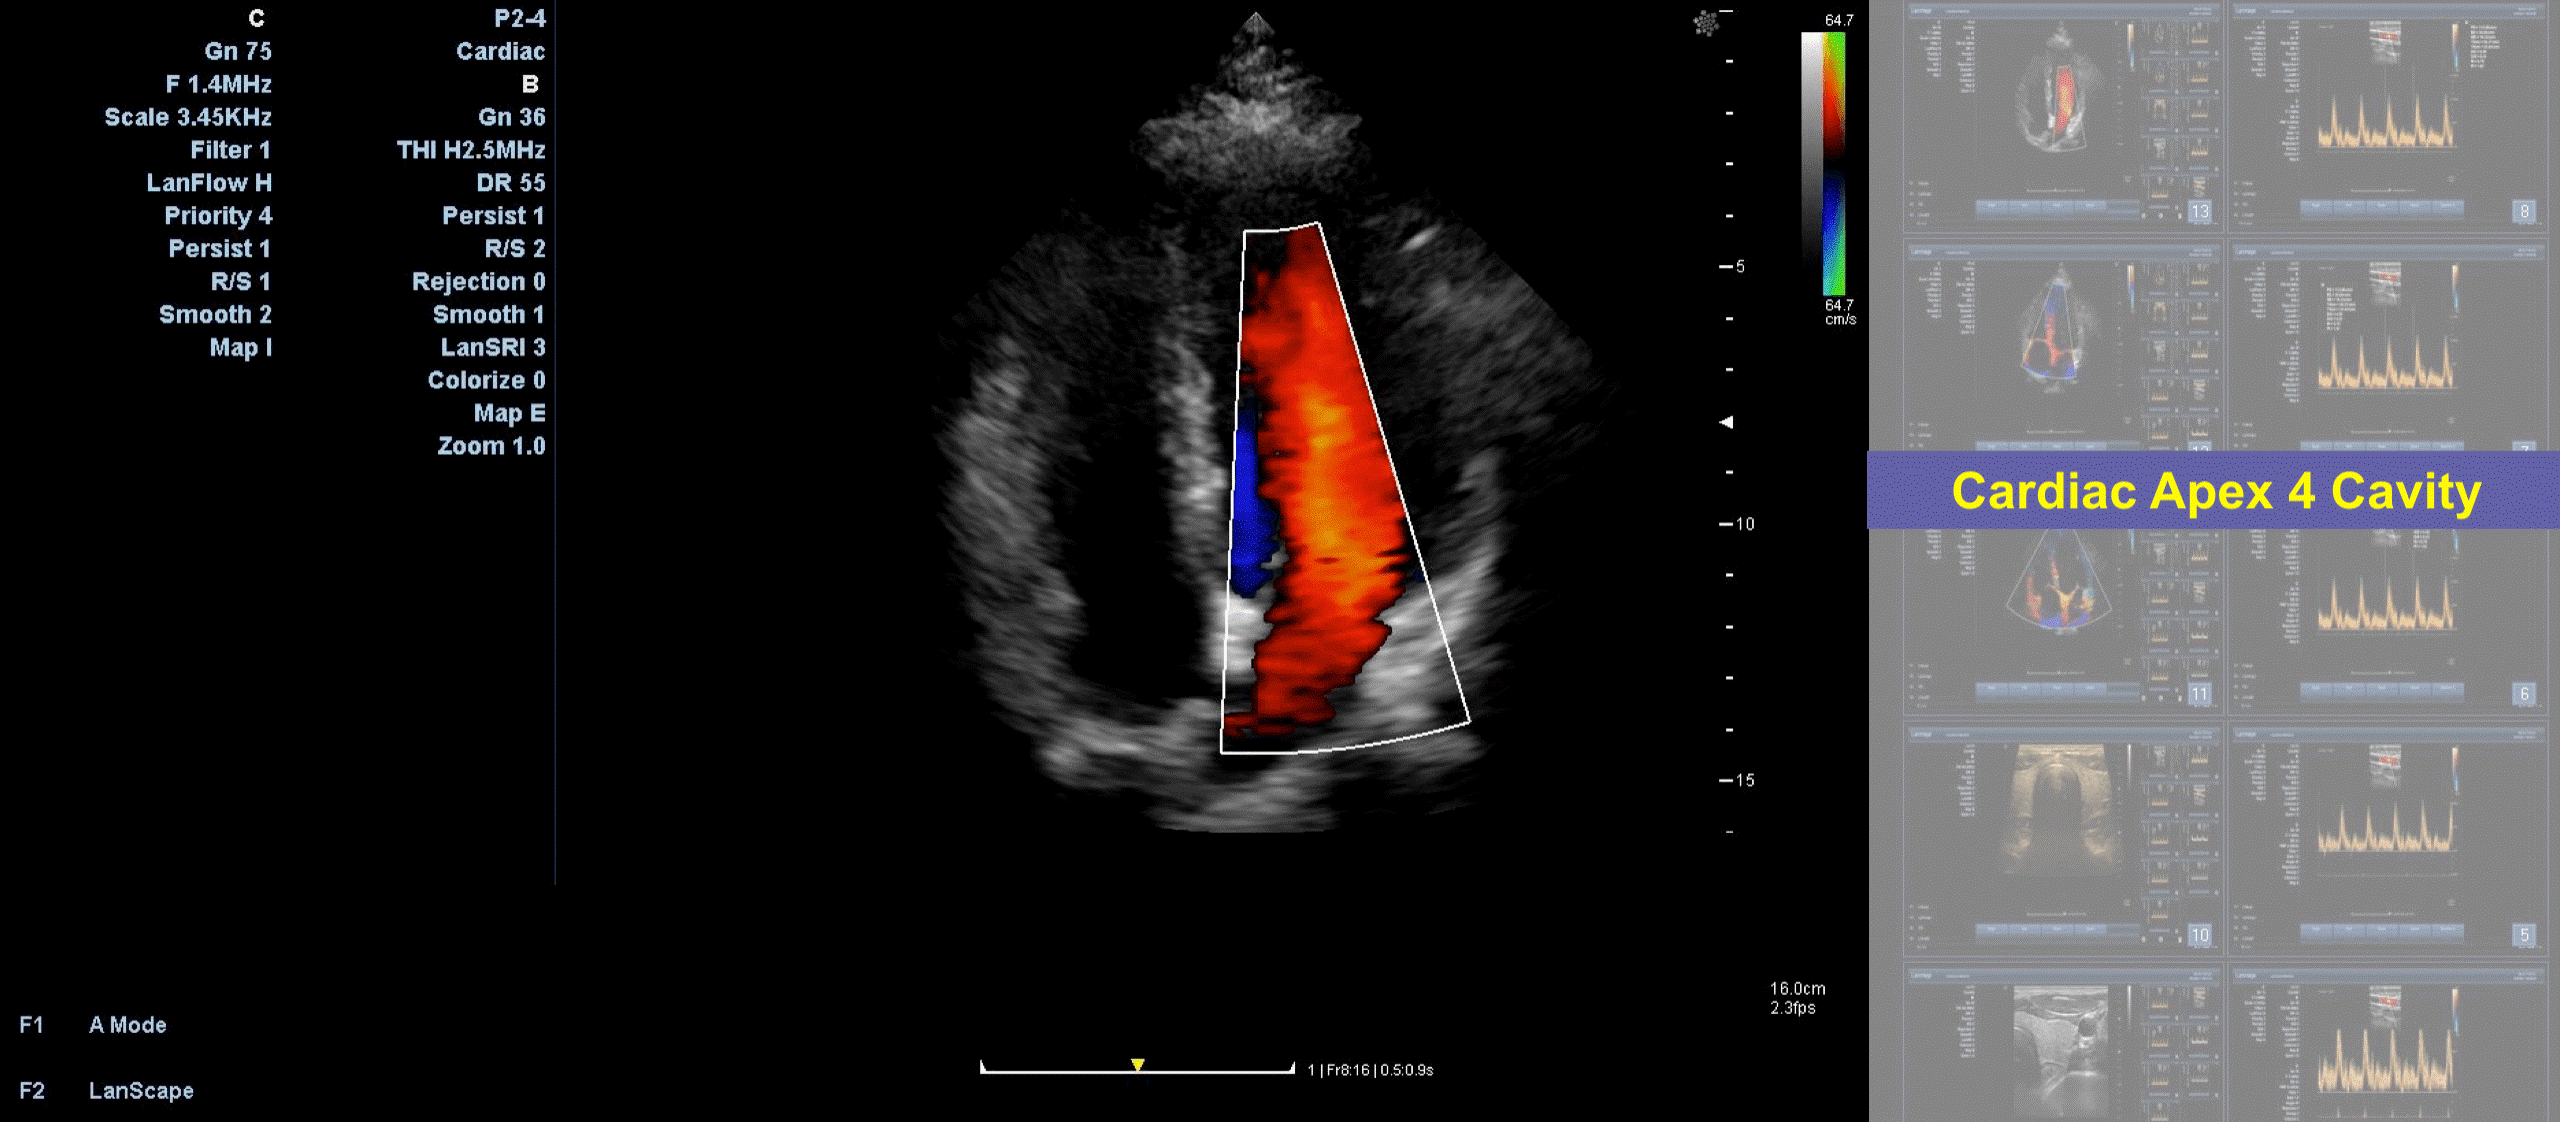Click the '16.0cm' depth readout

click(x=1798, y=988)
